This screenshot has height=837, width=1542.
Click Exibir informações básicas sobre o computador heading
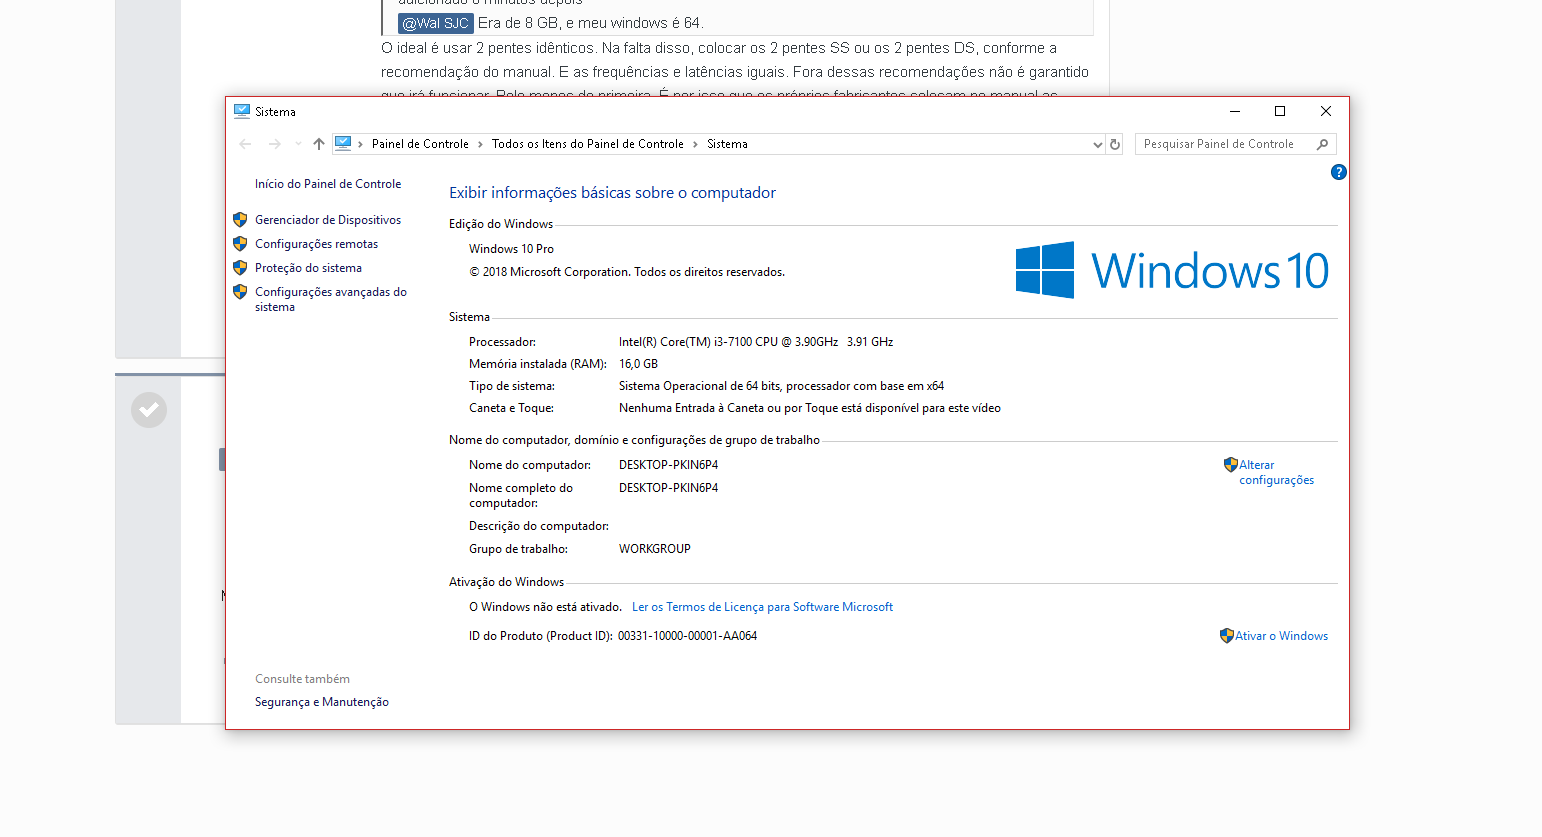612,193
